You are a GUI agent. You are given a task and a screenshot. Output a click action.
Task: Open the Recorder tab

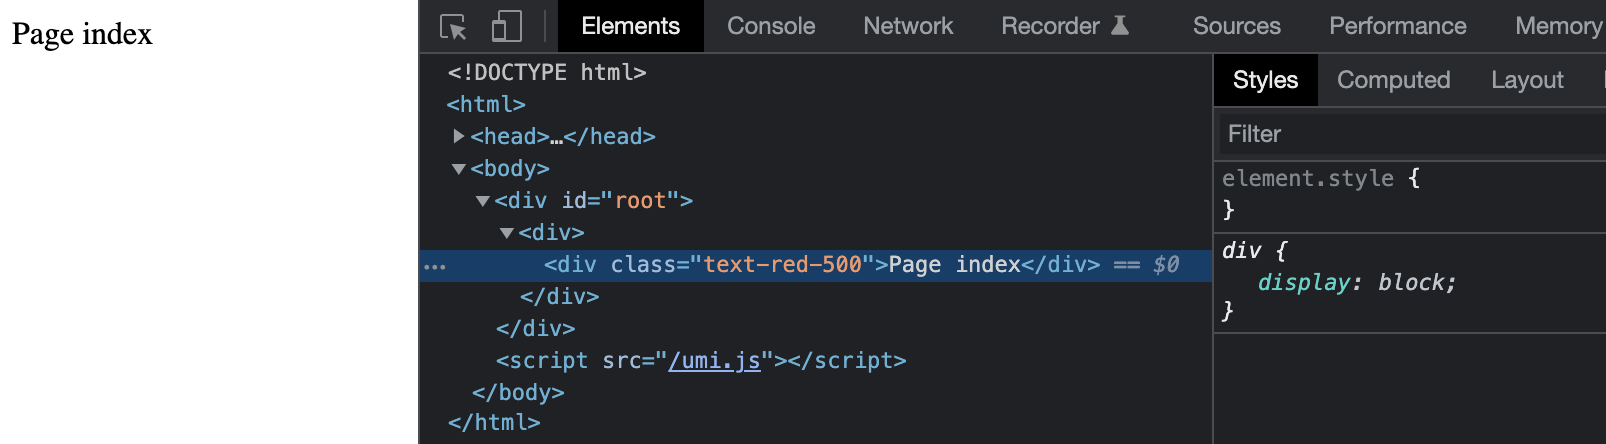(1064, 26)
